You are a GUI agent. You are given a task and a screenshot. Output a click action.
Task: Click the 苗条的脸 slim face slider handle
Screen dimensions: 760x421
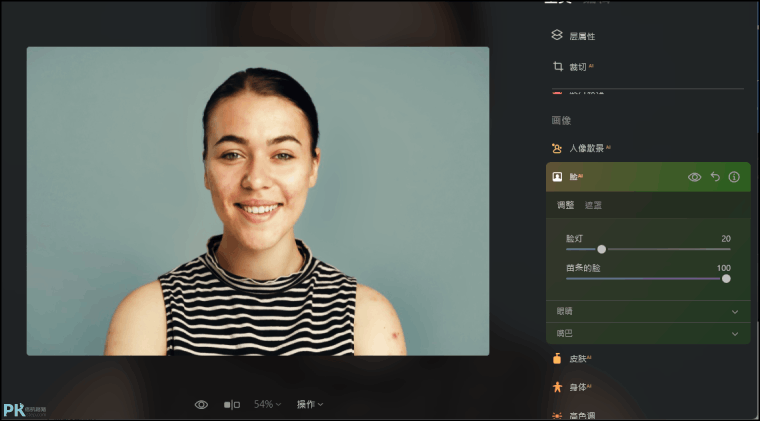point(726,279)
